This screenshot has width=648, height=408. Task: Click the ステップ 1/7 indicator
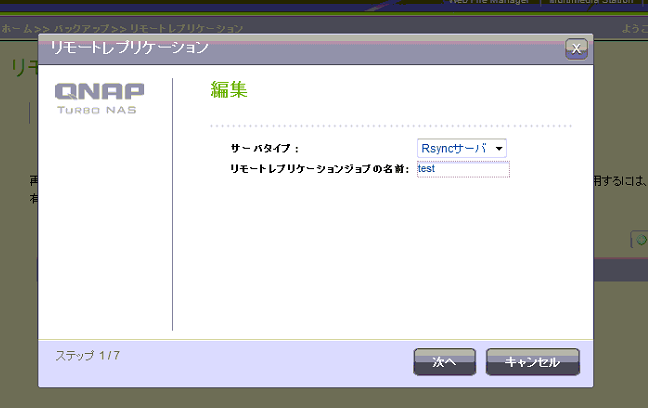pyautogui.click(x=87, y=355)
